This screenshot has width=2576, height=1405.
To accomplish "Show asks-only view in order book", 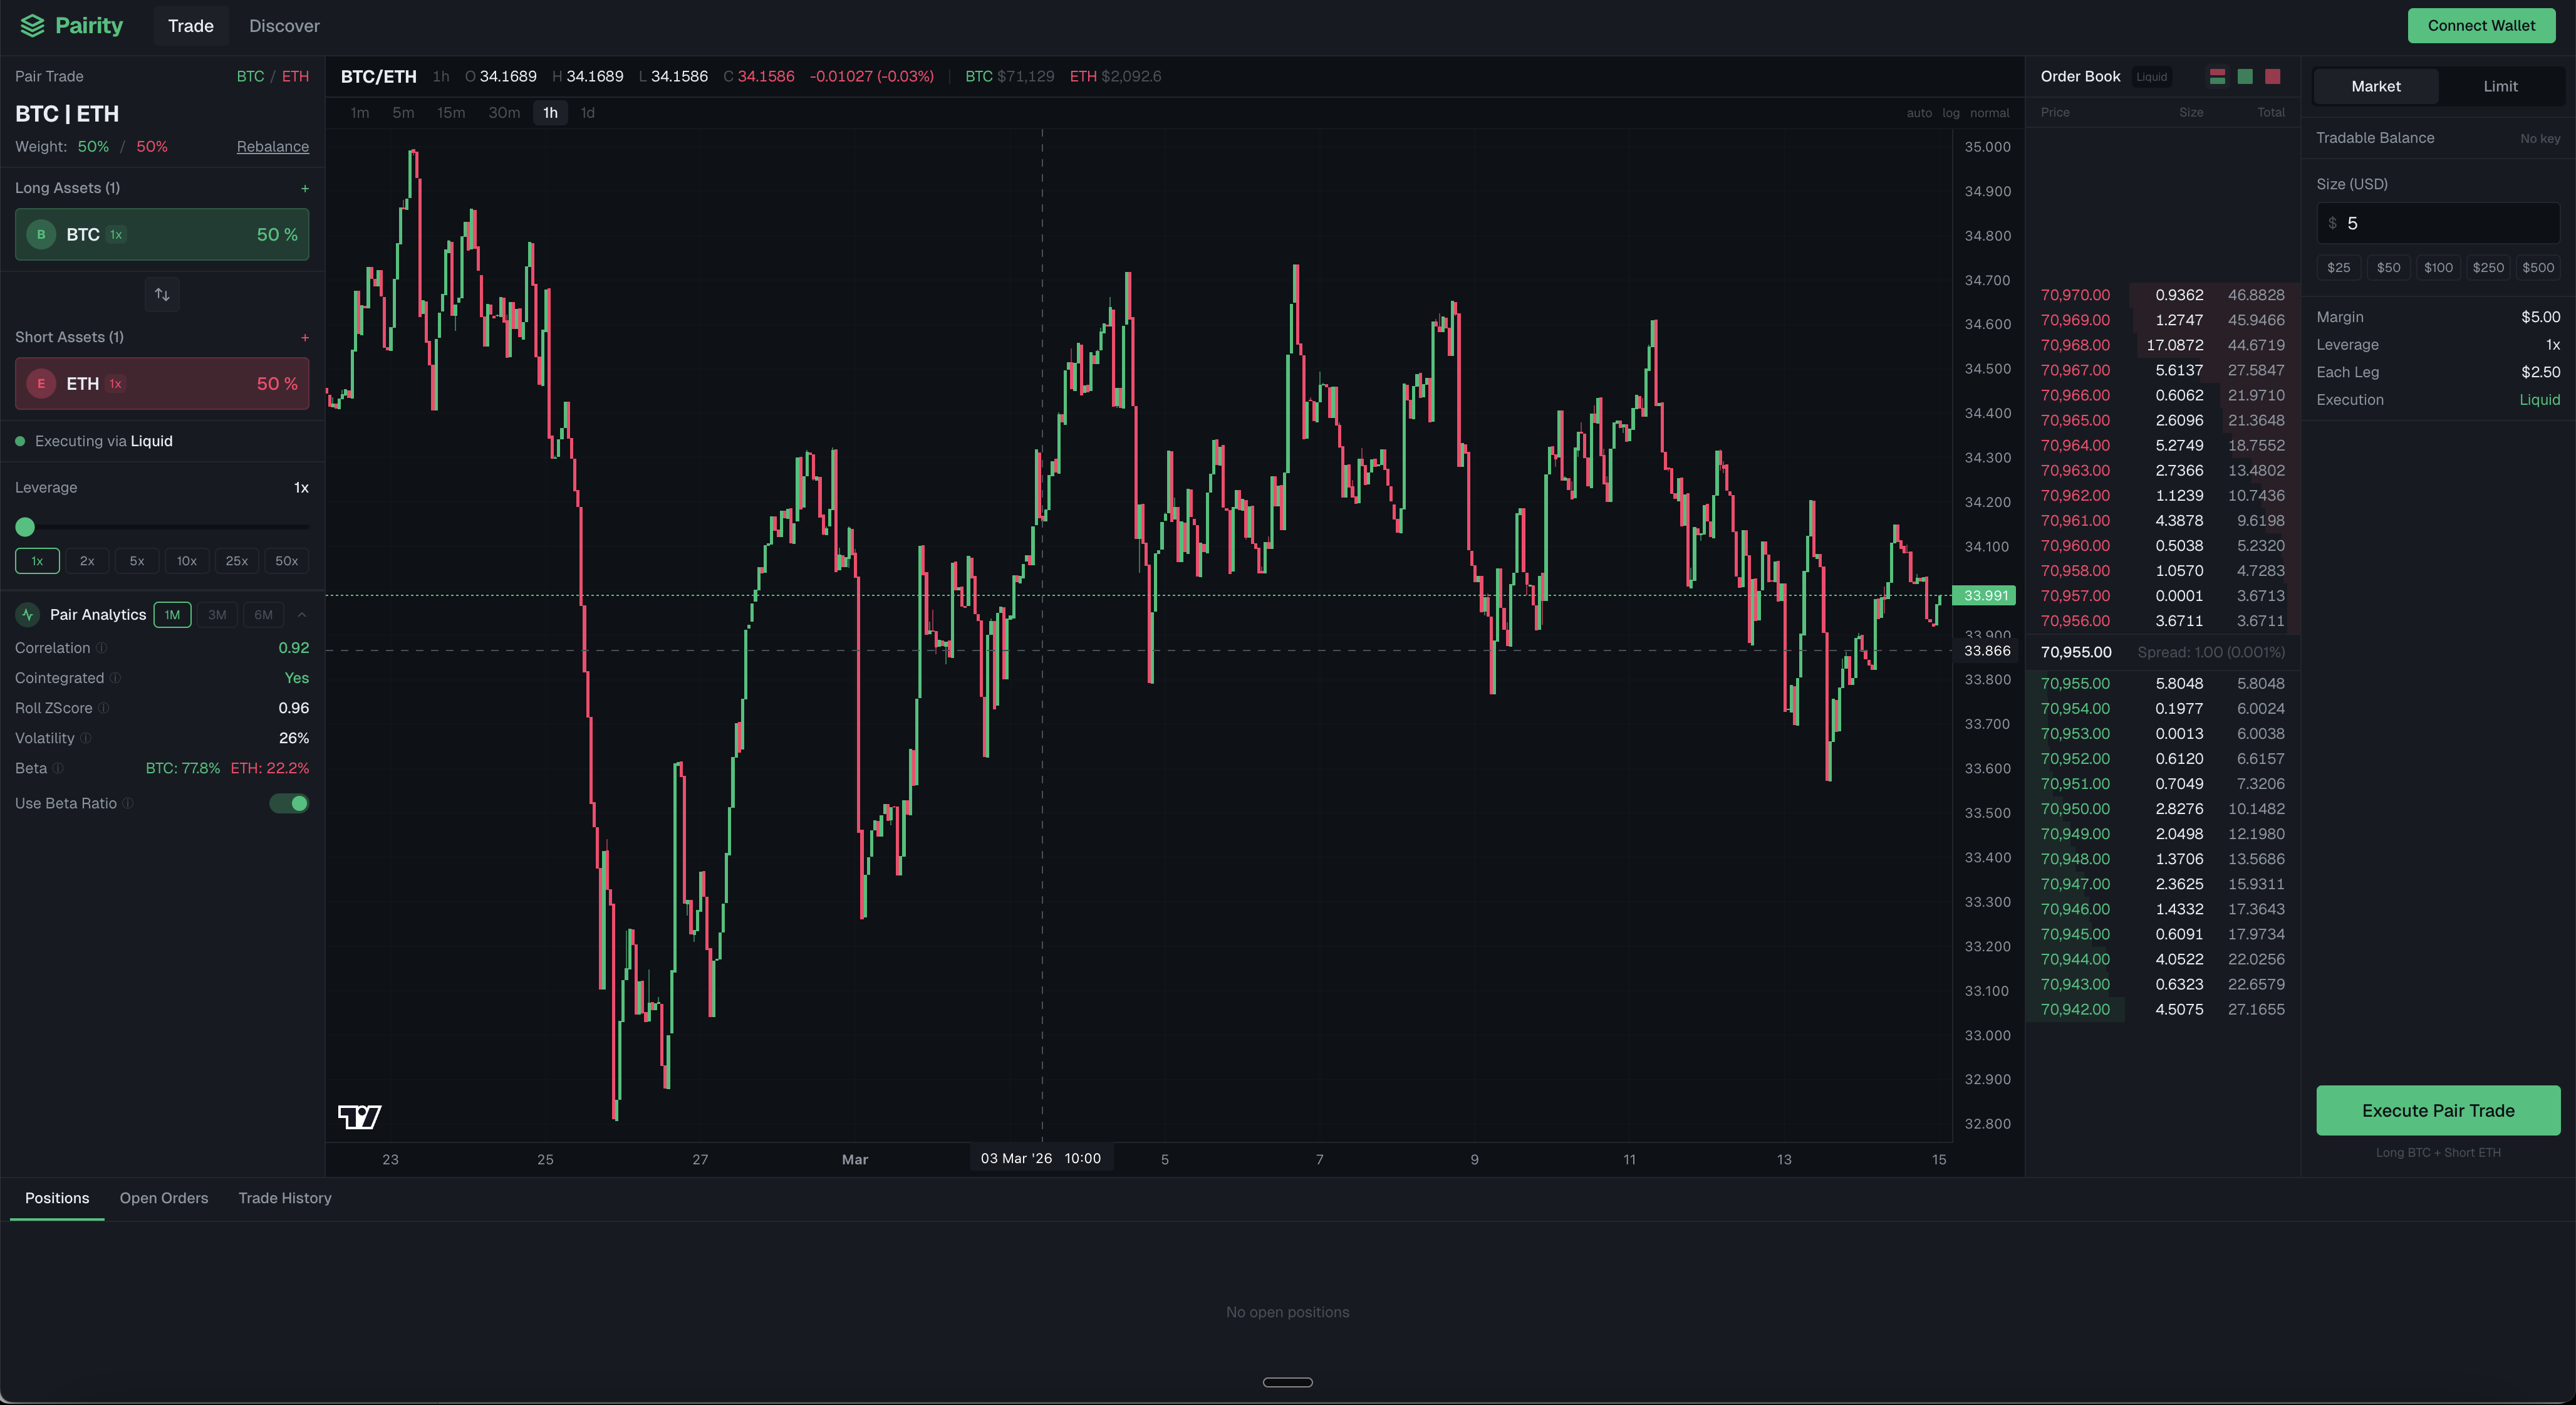I will pos(2272,76).
